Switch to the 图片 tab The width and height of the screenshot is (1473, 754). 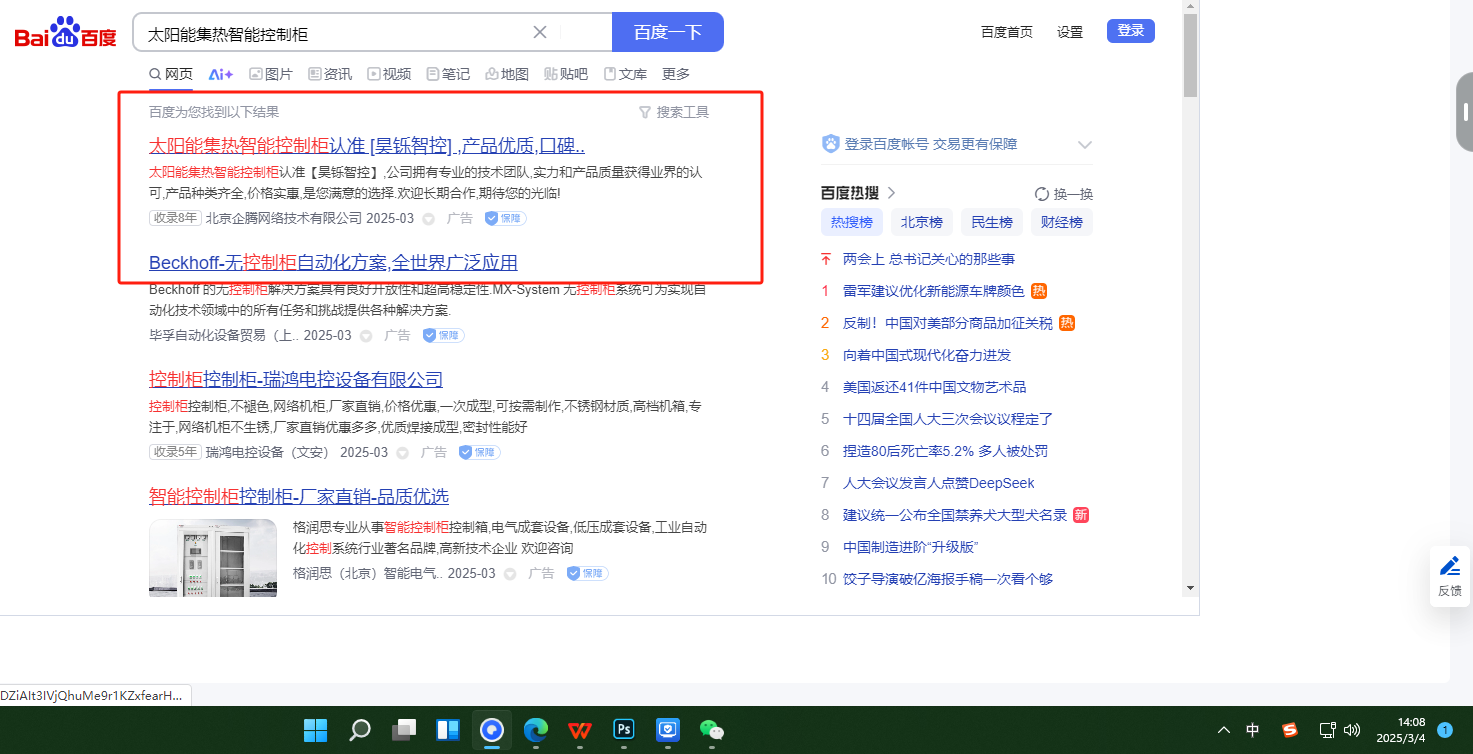tap(271, 74)
